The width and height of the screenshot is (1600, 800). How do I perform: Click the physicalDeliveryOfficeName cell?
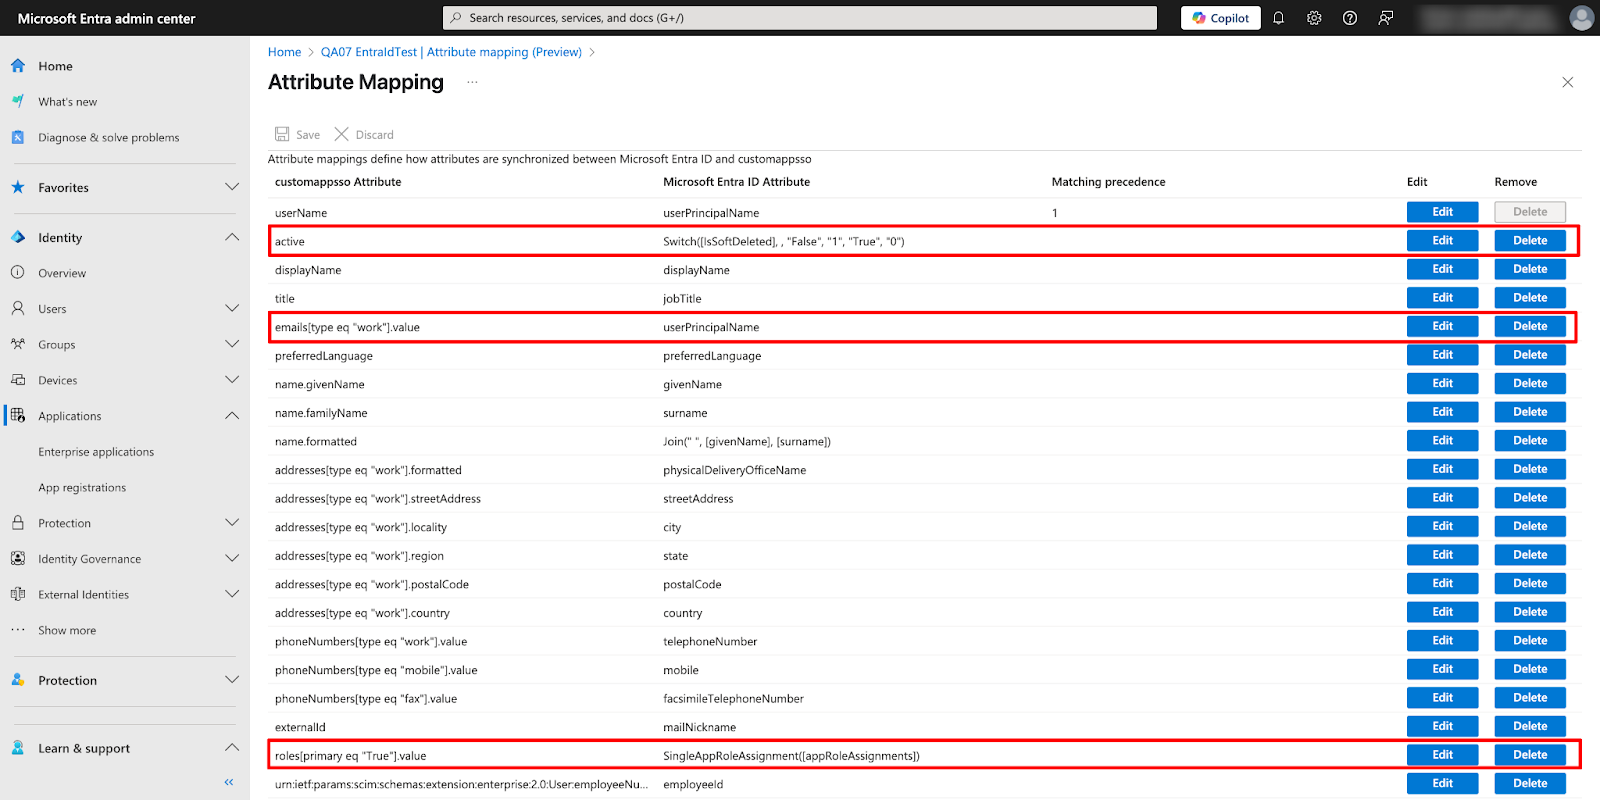pyautogui.click(x=734, y=470)
